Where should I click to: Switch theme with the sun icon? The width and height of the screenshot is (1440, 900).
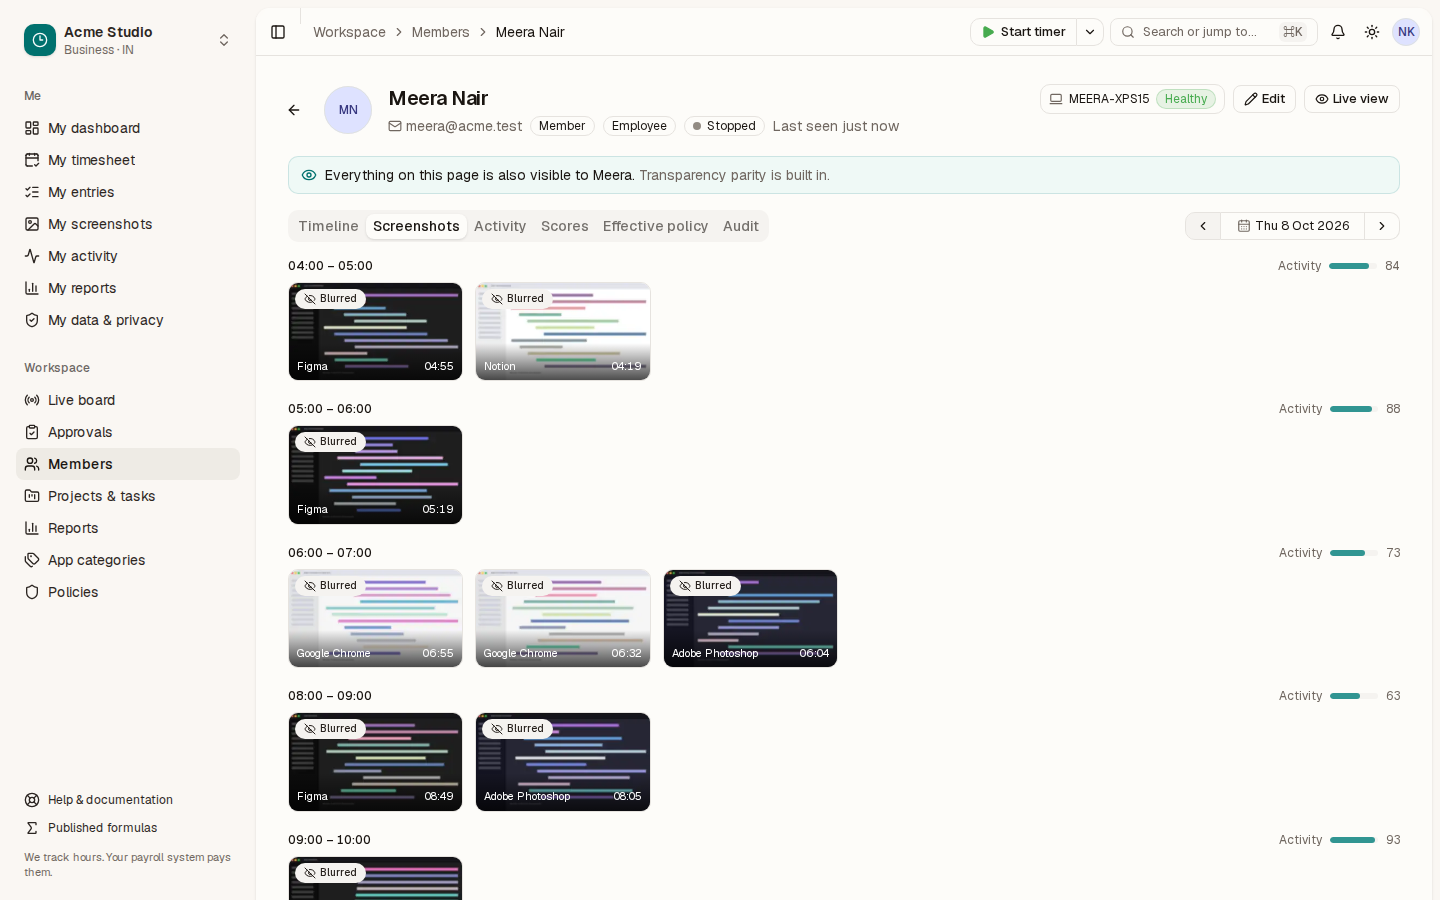click(x=1372, y=32)
